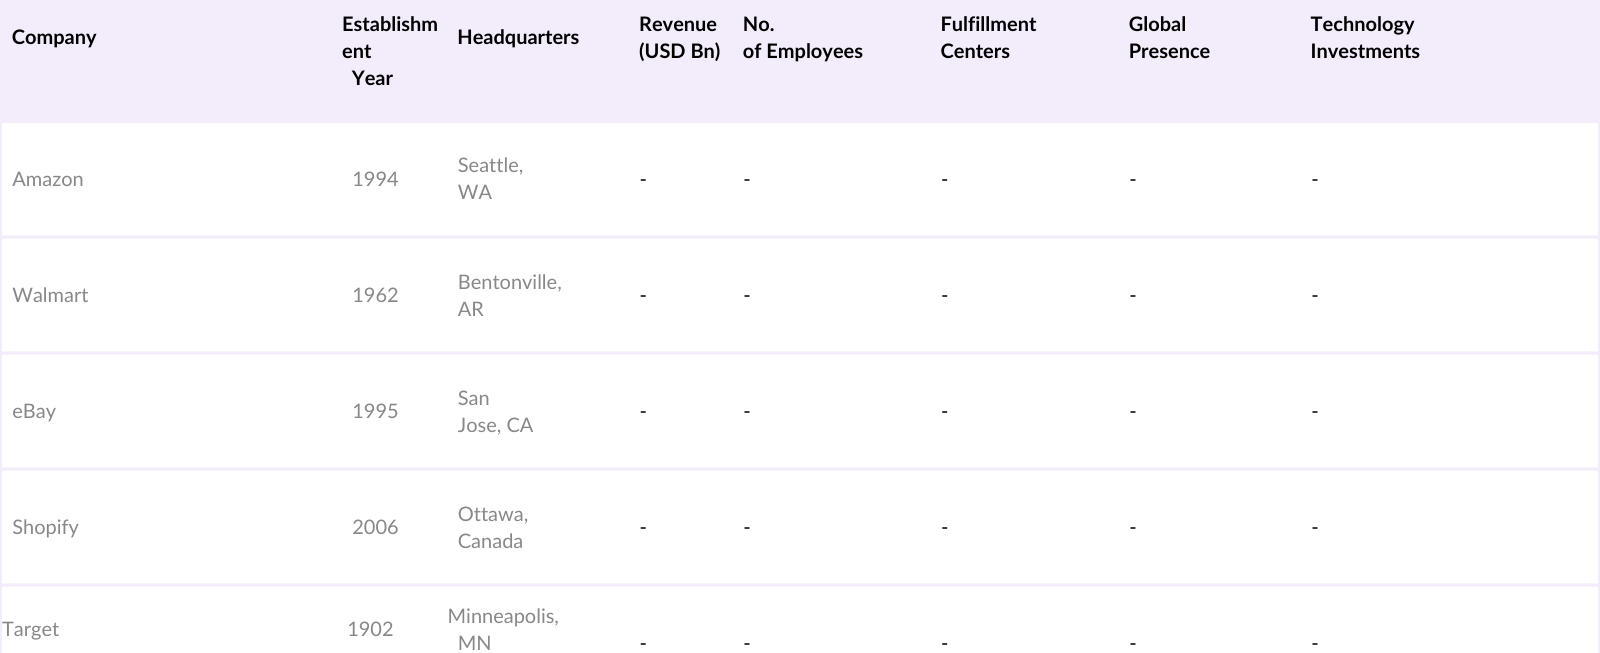Select the Shopify company cell
Screen dimensions: 1600x653
click(45, 527)
